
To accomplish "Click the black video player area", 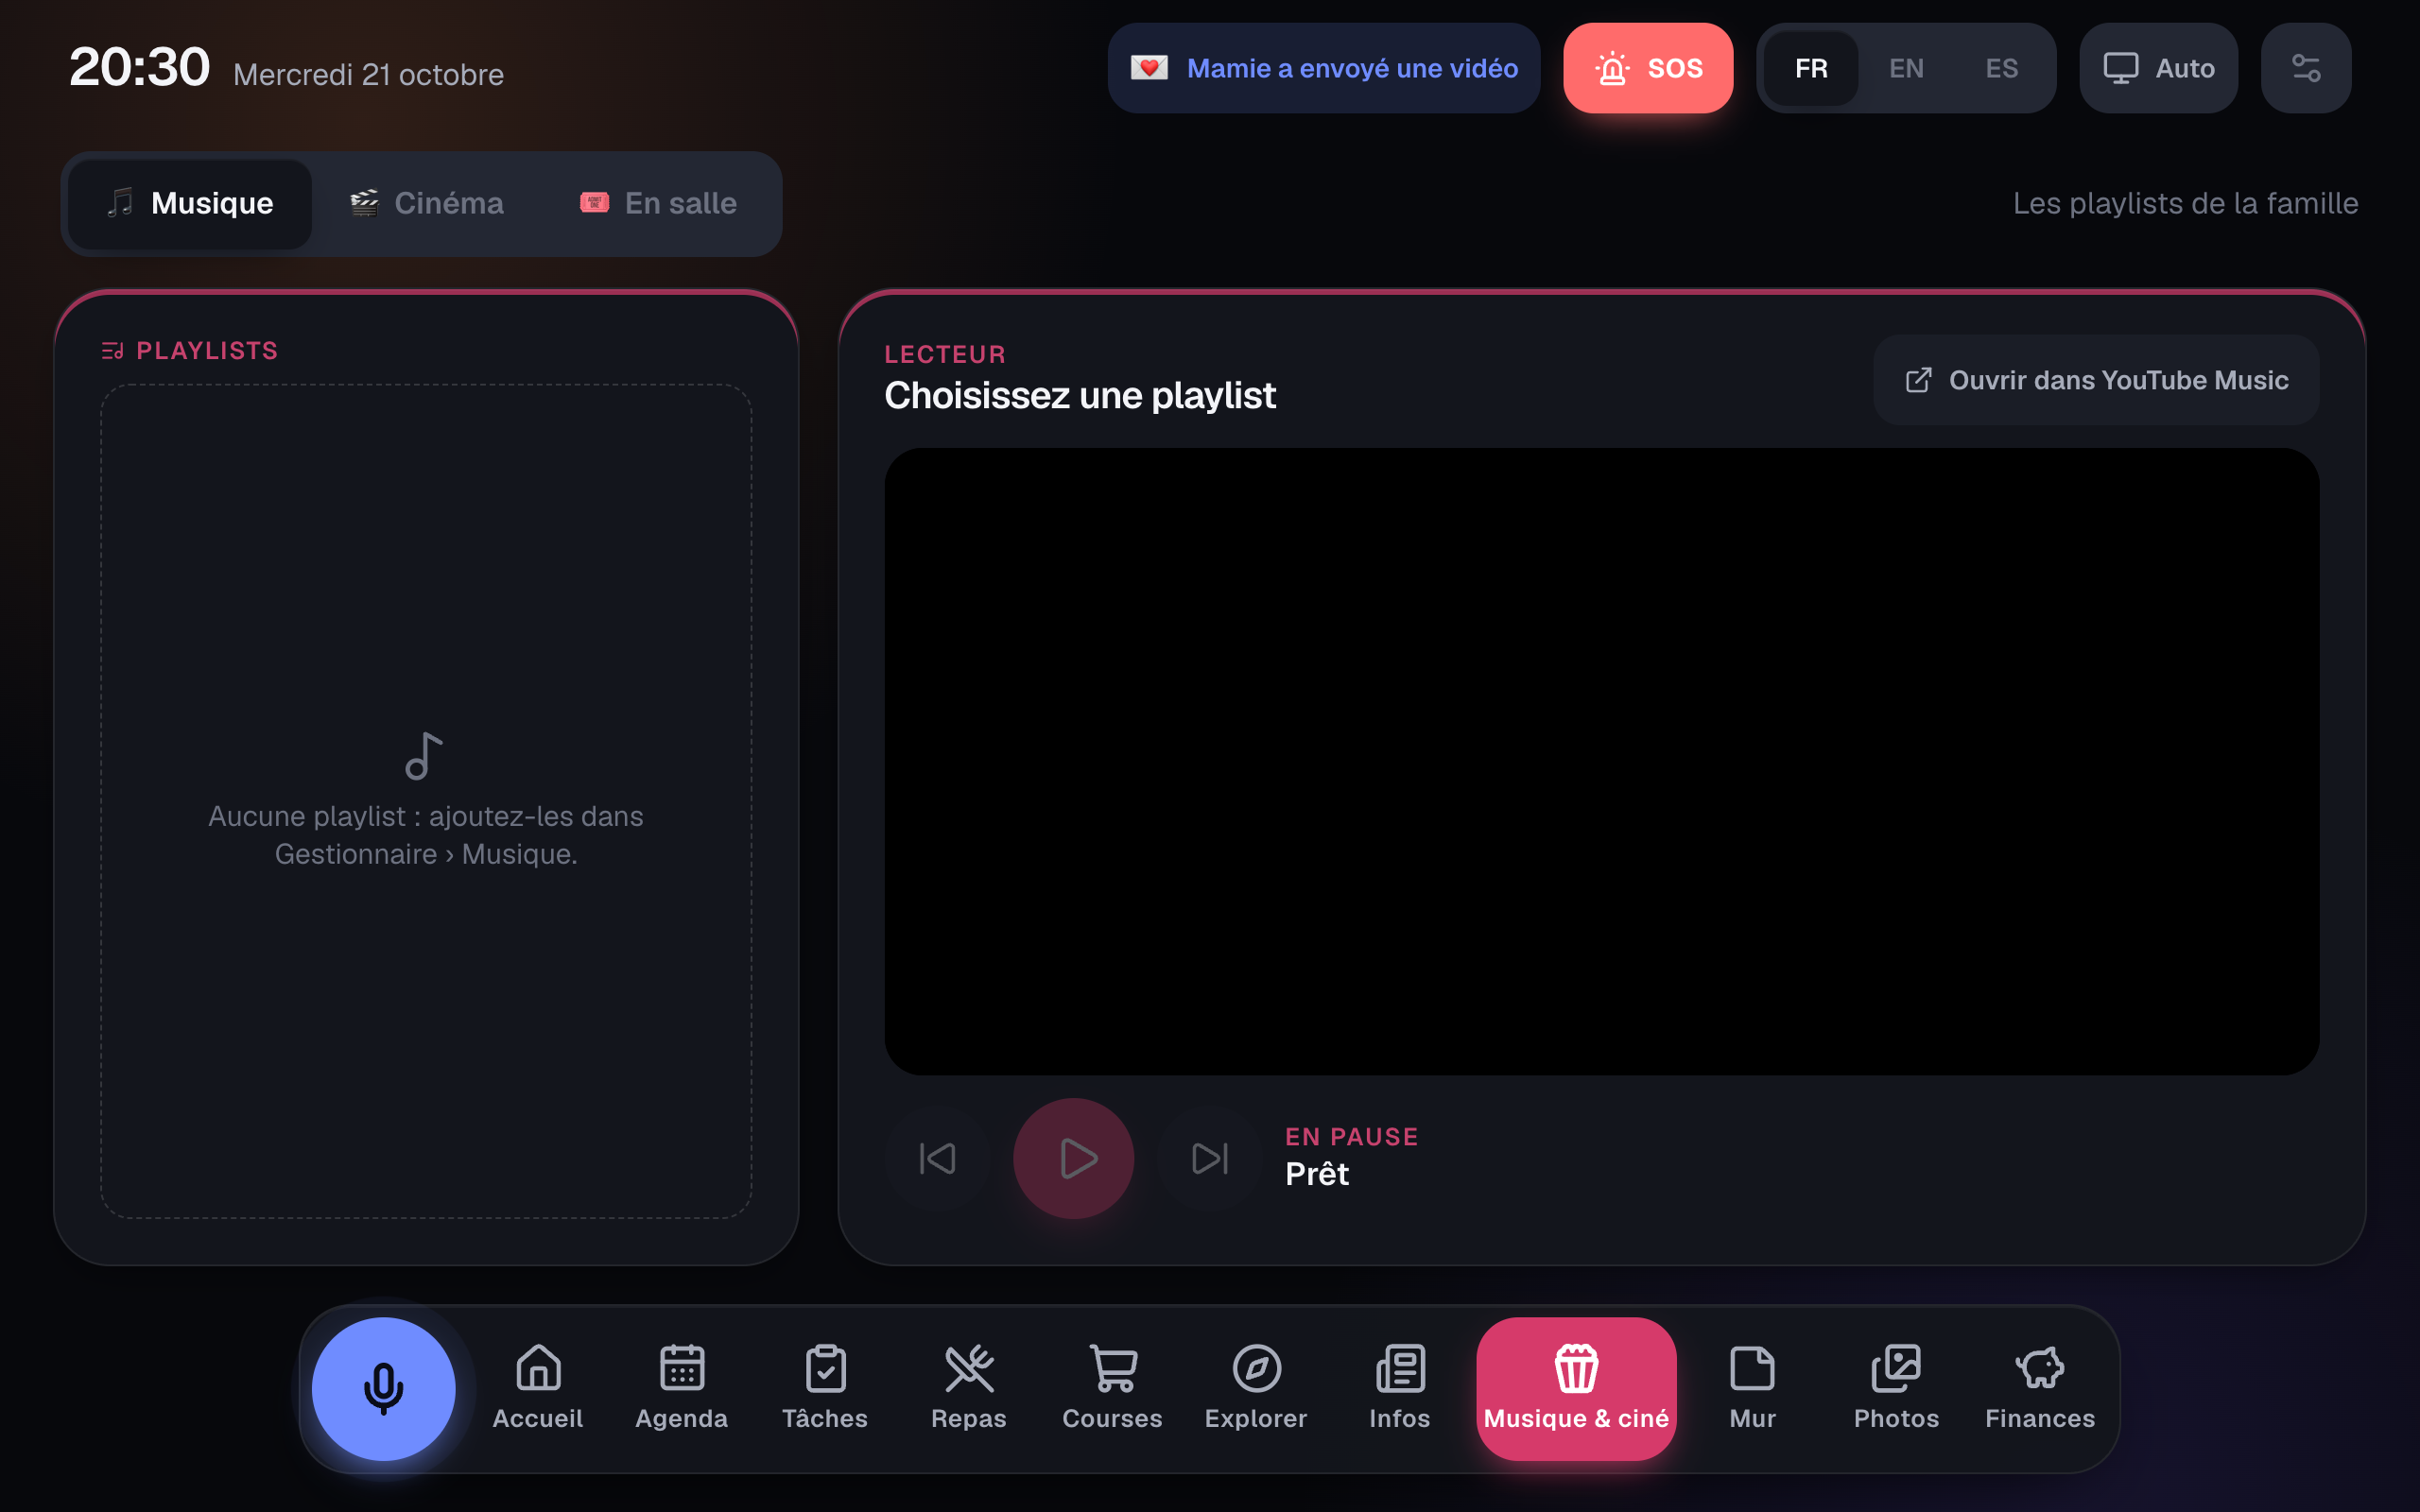I will coord(1602,761).
